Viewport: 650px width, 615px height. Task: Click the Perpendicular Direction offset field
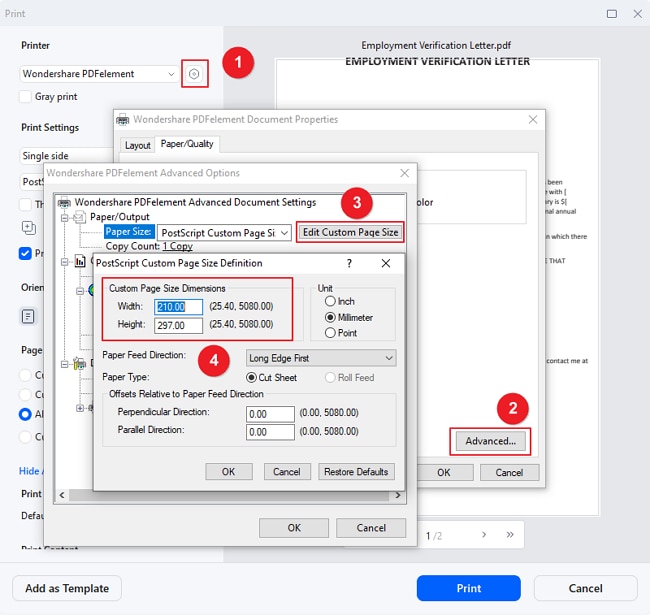click(x=270, y=414)
